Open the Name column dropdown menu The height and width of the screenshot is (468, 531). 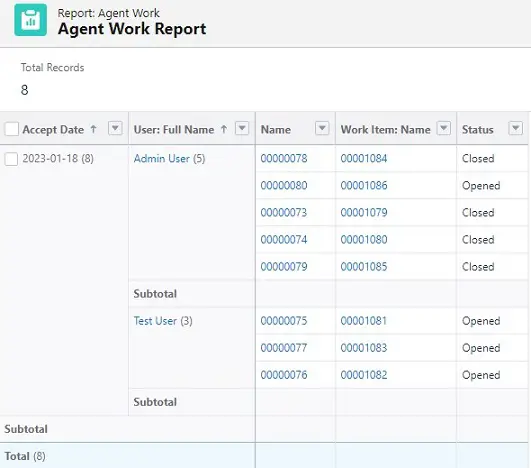[322, 128]
